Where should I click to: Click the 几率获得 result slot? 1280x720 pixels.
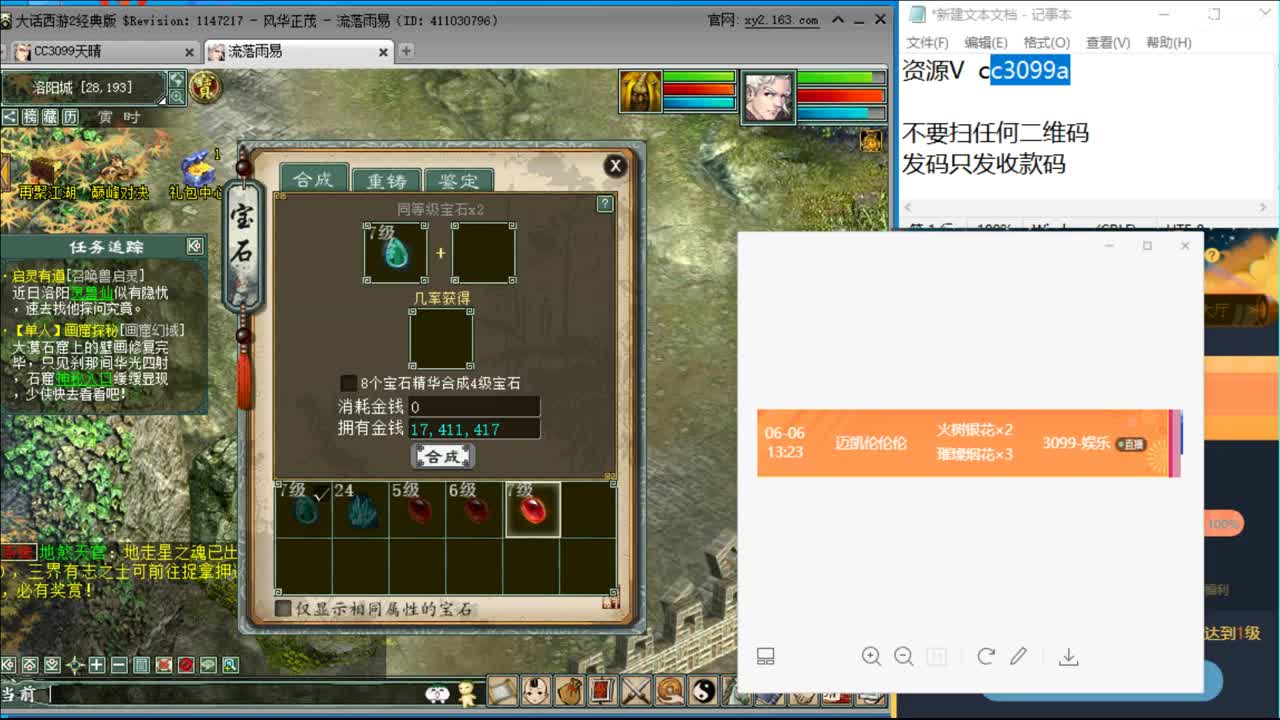click(441, 339)
